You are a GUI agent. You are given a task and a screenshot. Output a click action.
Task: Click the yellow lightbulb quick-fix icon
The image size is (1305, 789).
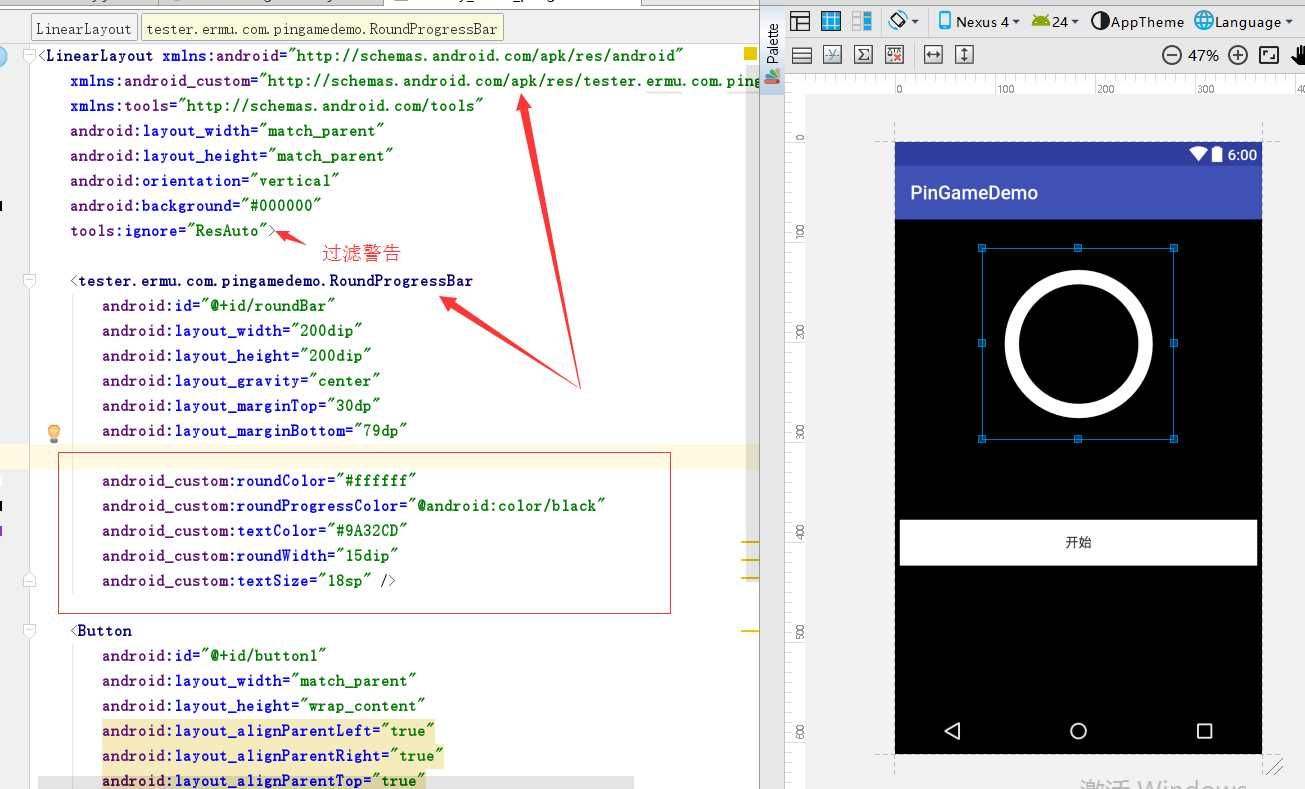tap(54, 432)
